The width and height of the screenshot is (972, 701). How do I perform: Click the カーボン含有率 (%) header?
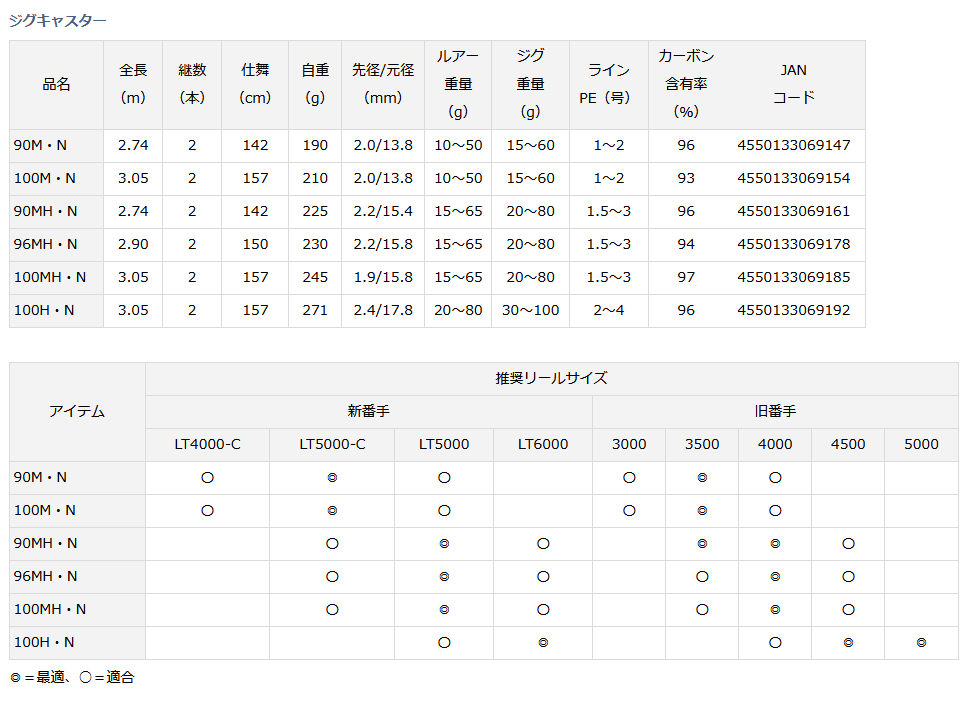[x=686, y=84]
